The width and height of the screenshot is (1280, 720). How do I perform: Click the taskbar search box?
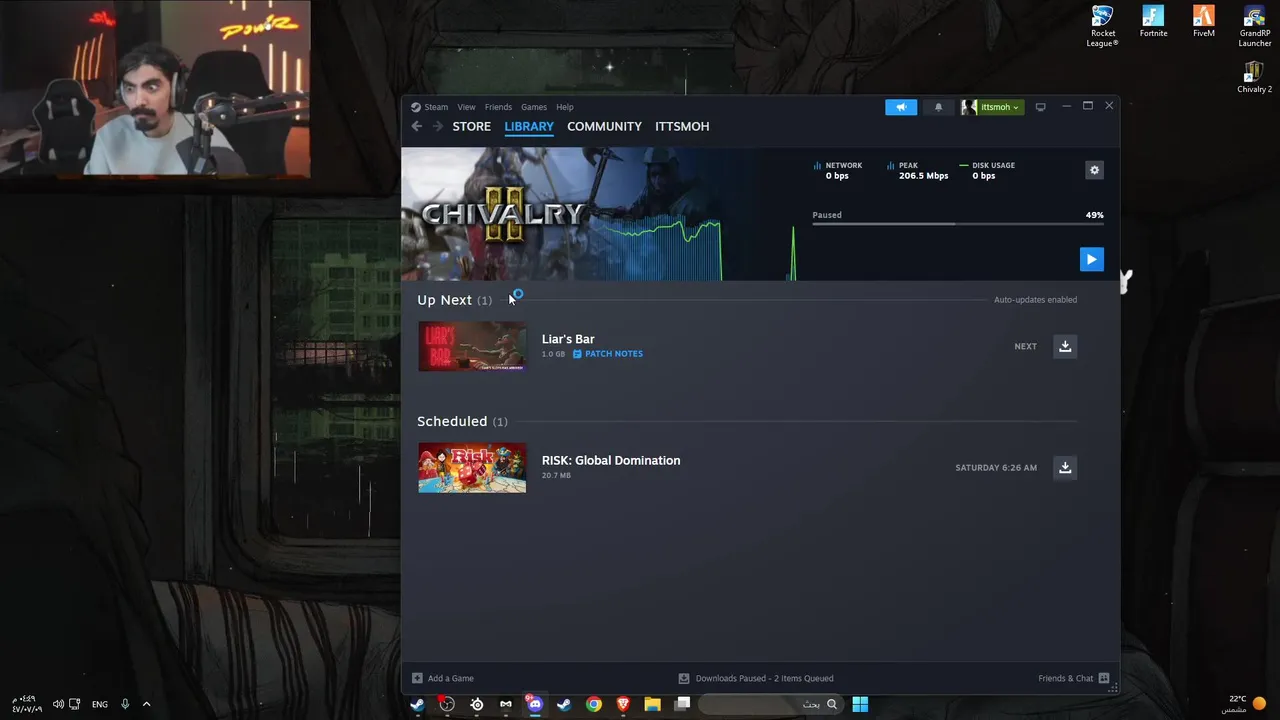[771, 704]
